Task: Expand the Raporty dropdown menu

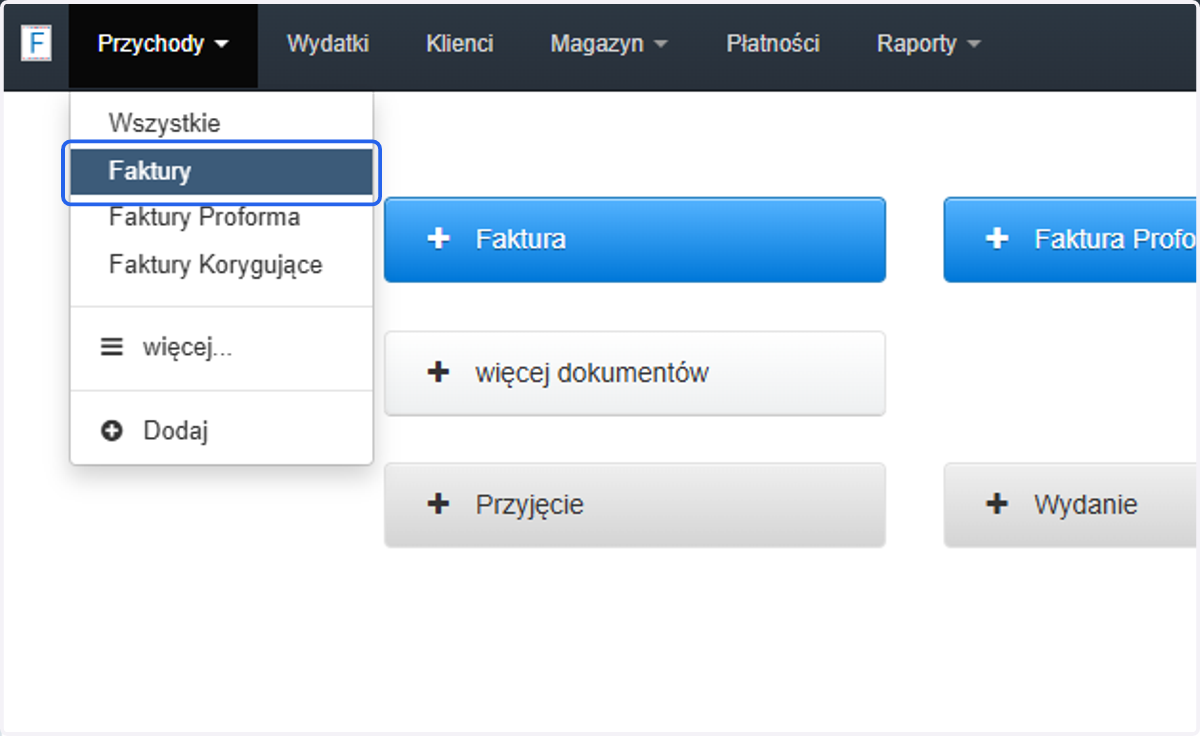Action: pyautogui.click(x=928, y=45)
